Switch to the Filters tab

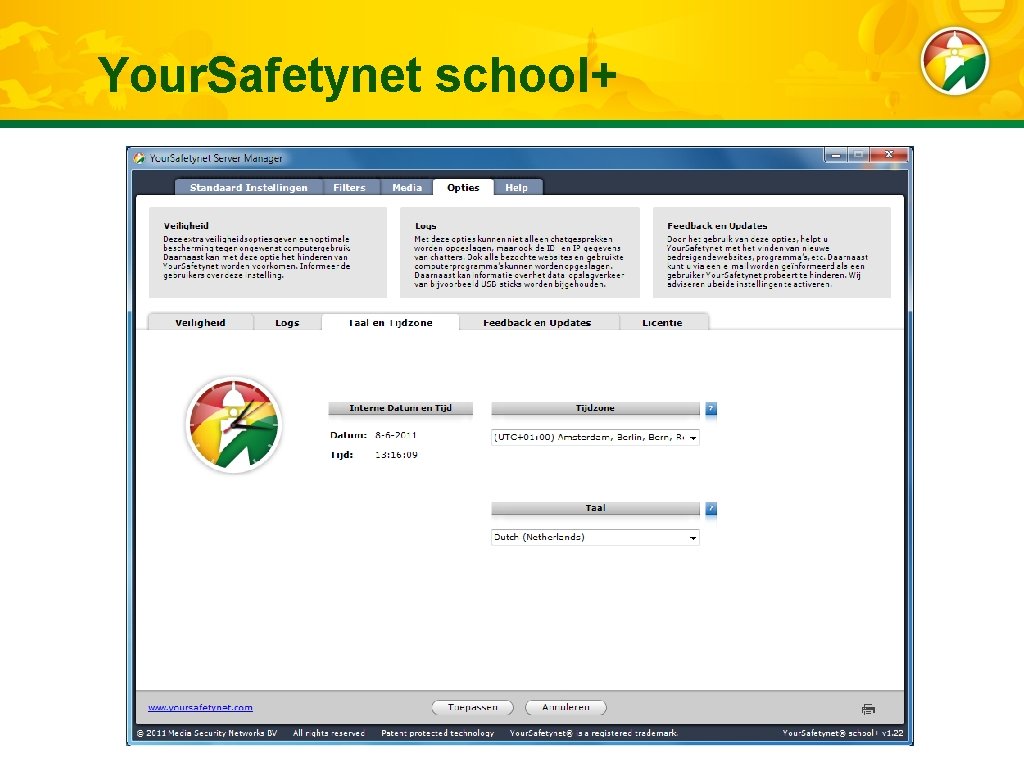click(x=349, y=187)
